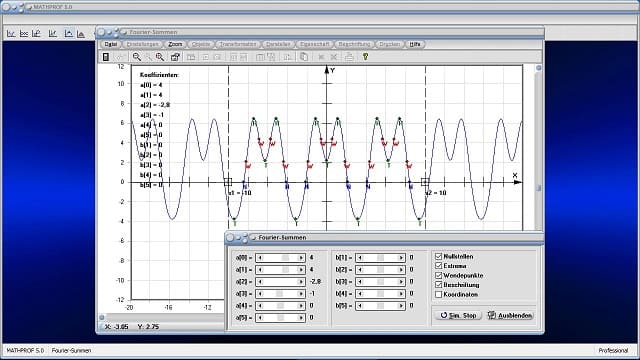
Task: Decrease a[5] with its left arrow
Action: tap(260, 318)
